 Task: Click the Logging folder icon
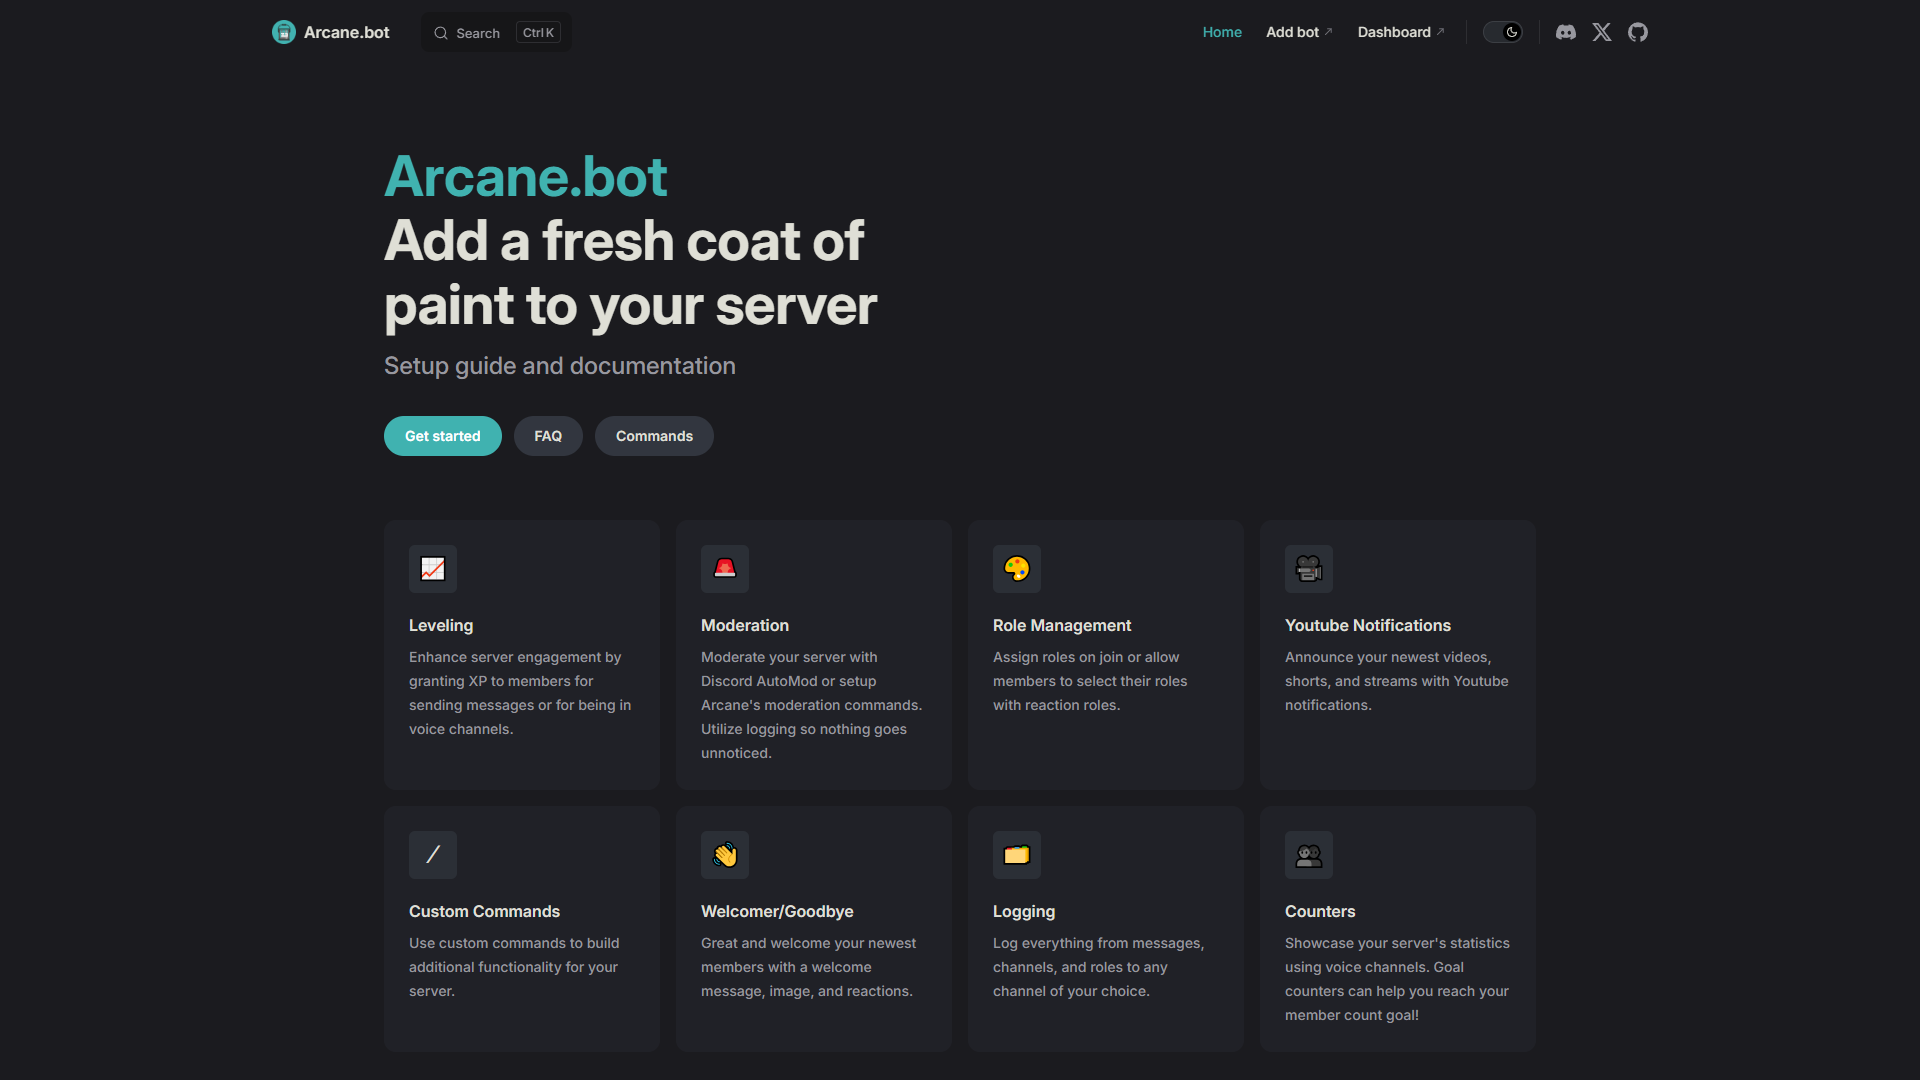(x=1017, y=855)
